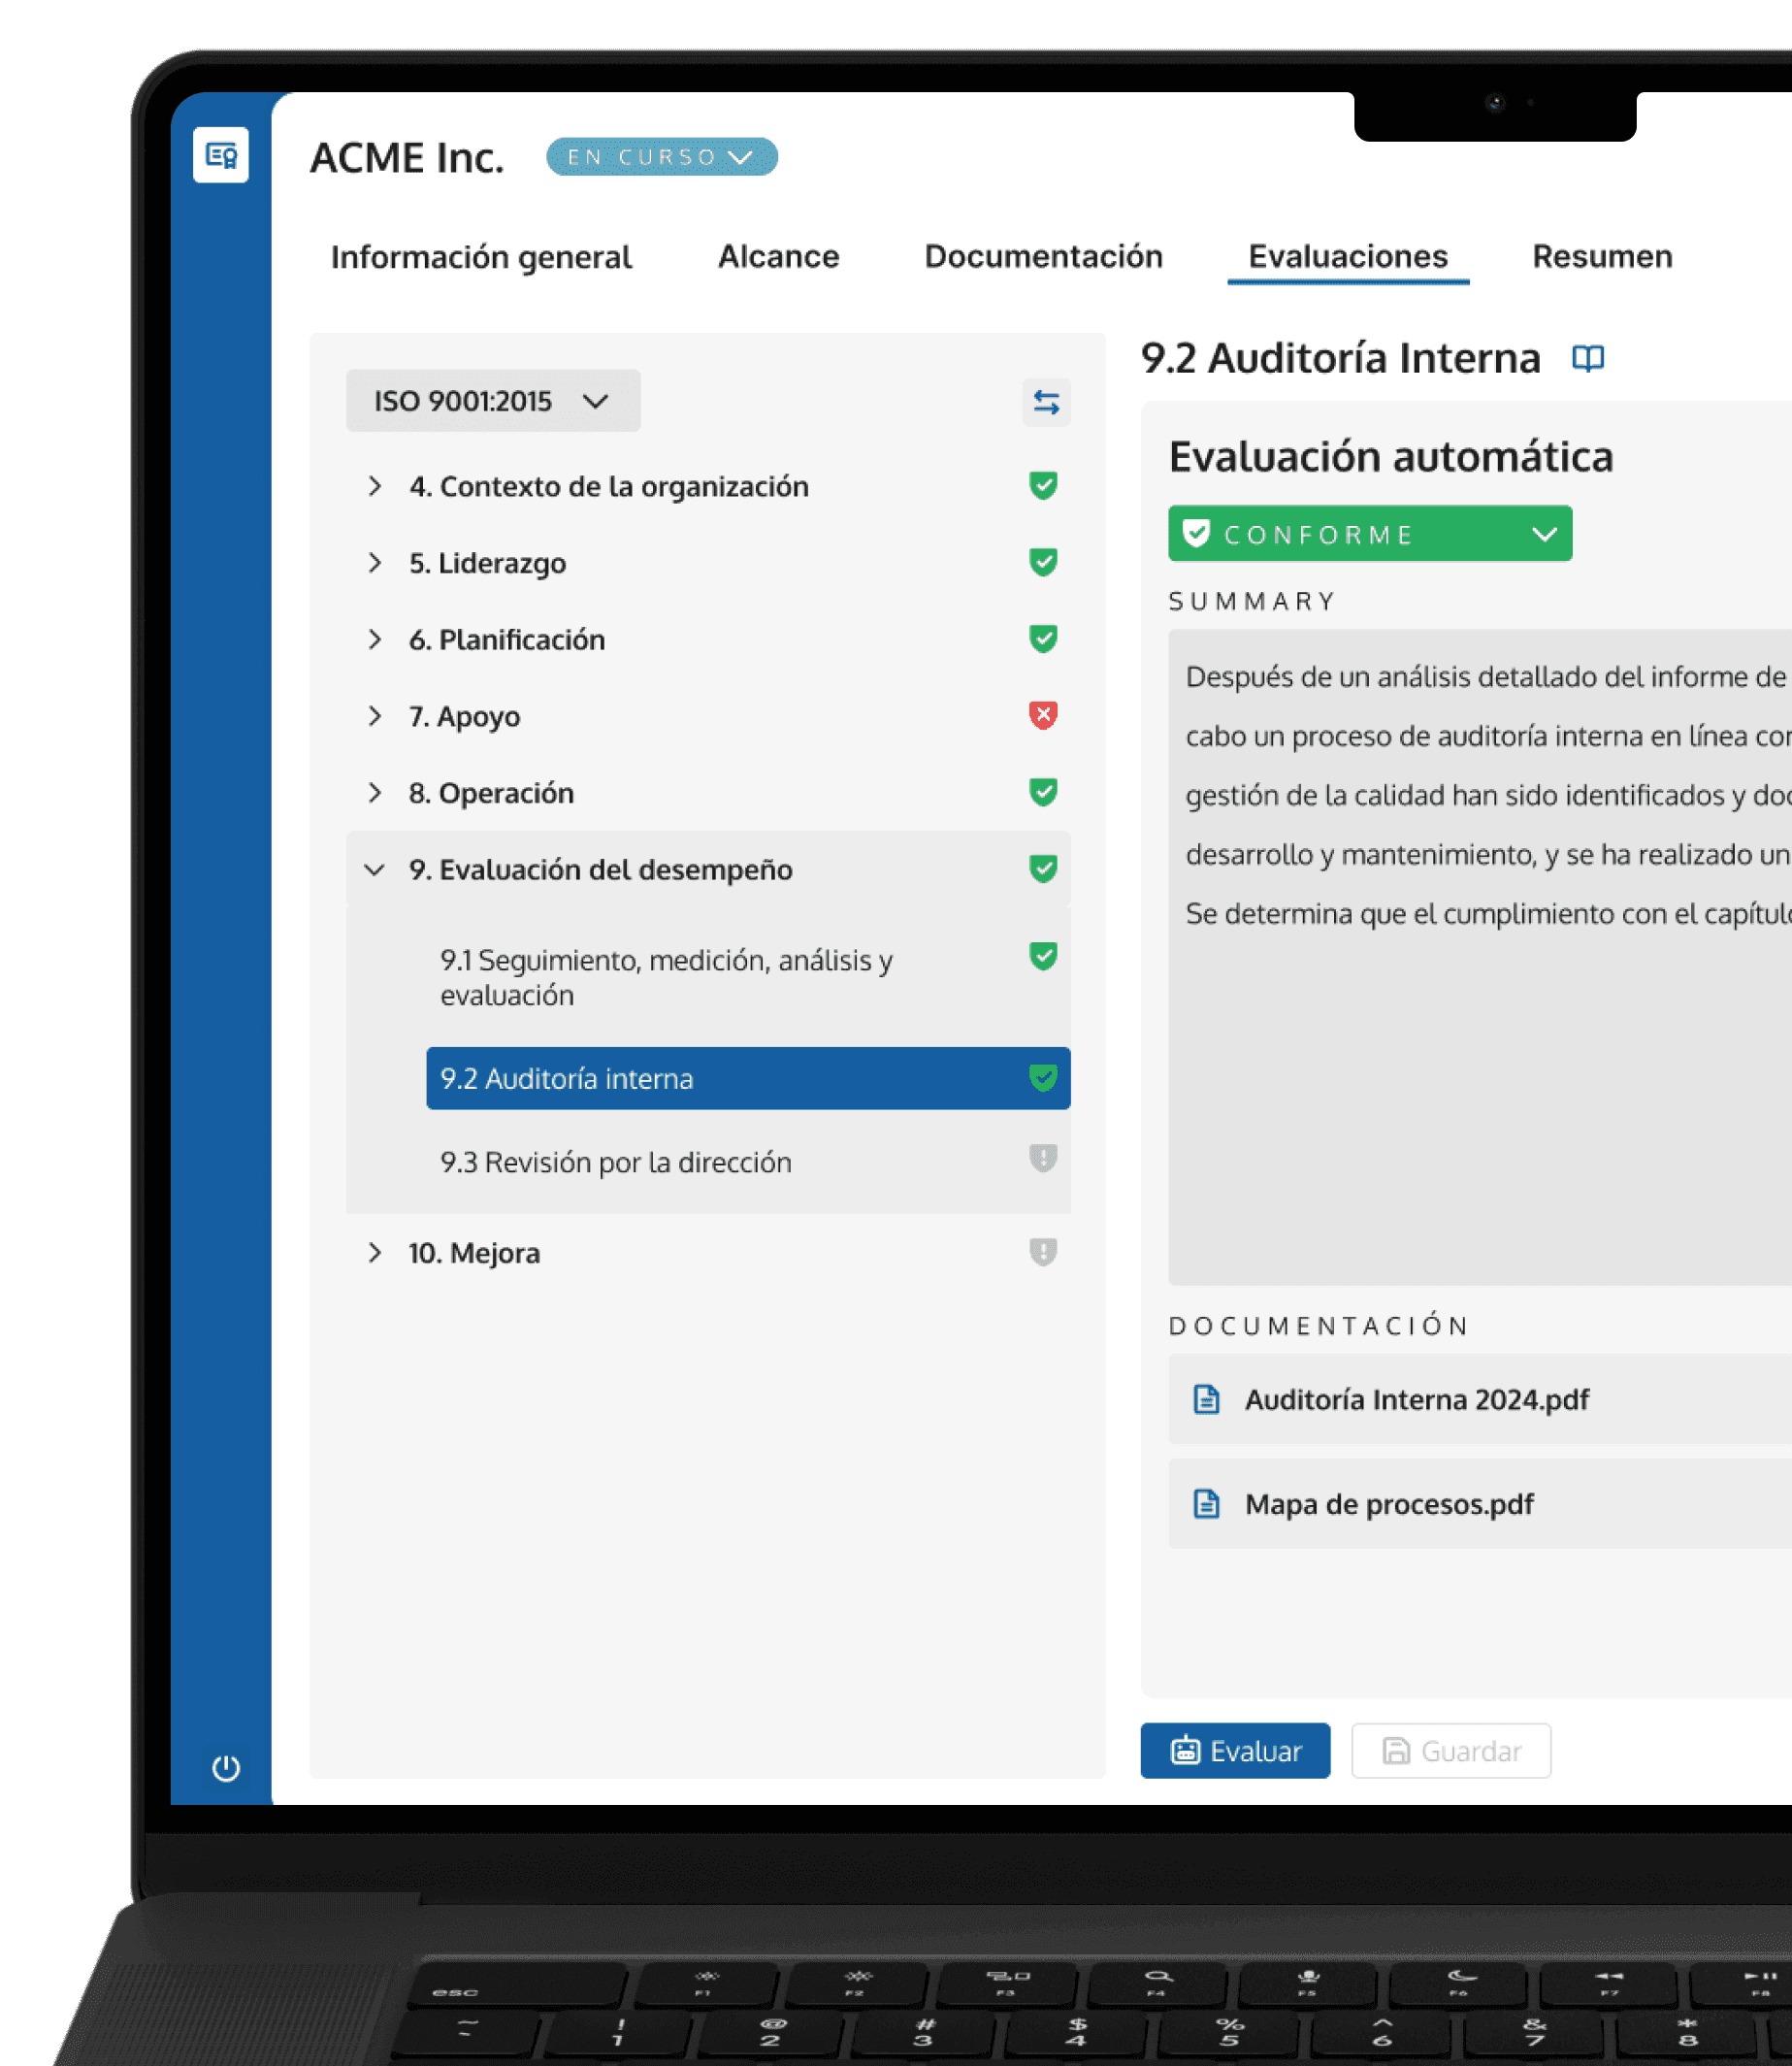Switch to the Documentación tab
This screenshot has height=2066, width=1792.
click(1042, 257)
